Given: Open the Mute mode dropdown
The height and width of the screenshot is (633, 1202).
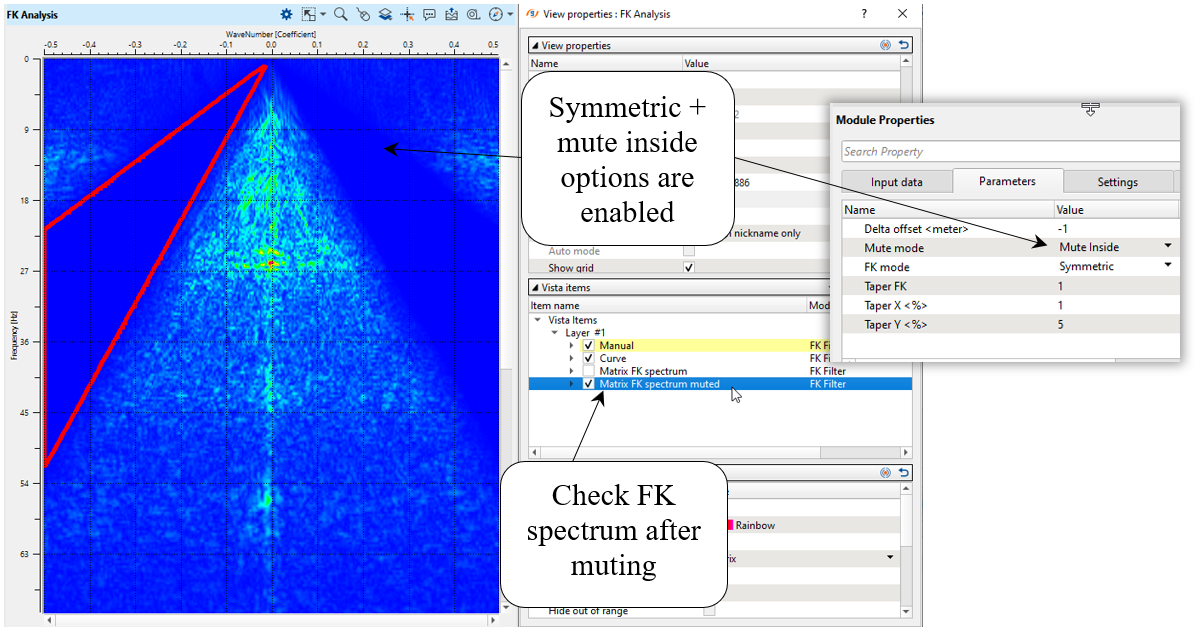Looking at the screenshot, I should click(1167, 246).
